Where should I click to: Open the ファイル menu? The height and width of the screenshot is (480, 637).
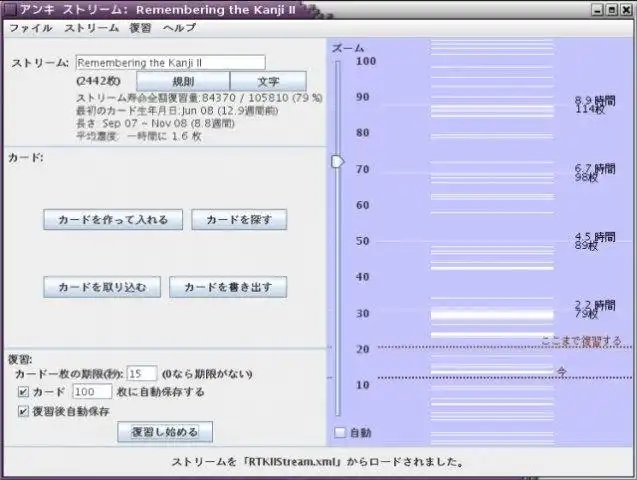click(30, 28)
